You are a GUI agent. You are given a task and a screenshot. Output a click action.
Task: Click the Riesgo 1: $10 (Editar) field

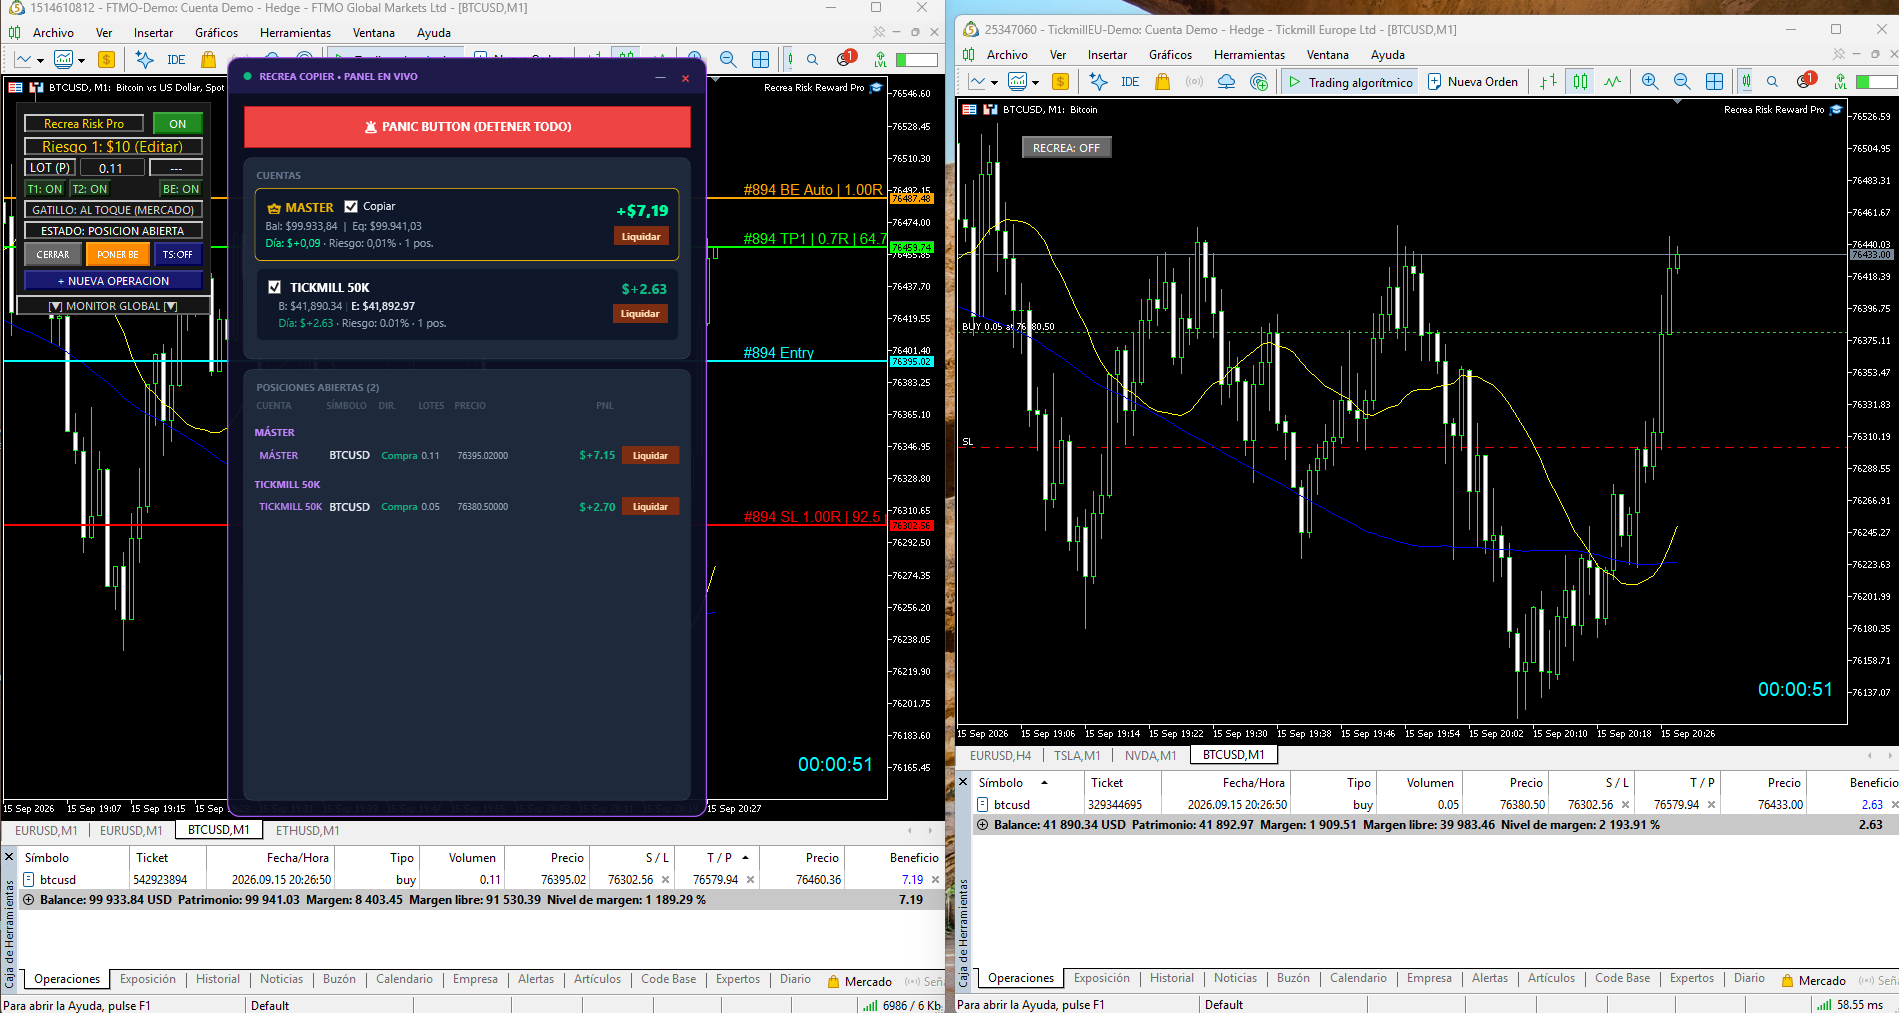pos(113,146)
